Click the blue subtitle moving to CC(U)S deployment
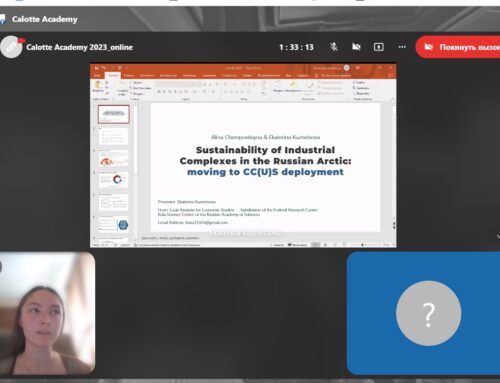Viewport: 500px width, 383px height. (265, 172)
